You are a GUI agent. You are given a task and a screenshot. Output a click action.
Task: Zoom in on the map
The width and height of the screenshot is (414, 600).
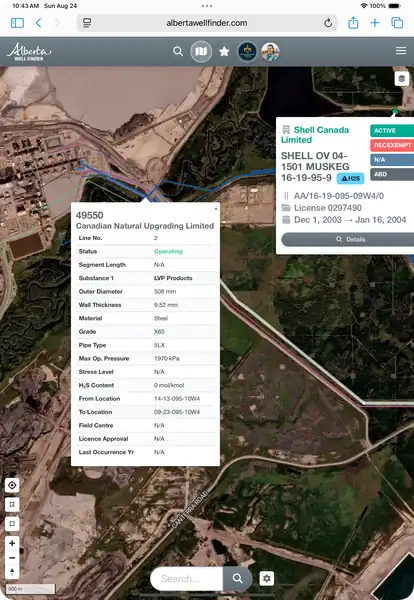click(12, 543)
